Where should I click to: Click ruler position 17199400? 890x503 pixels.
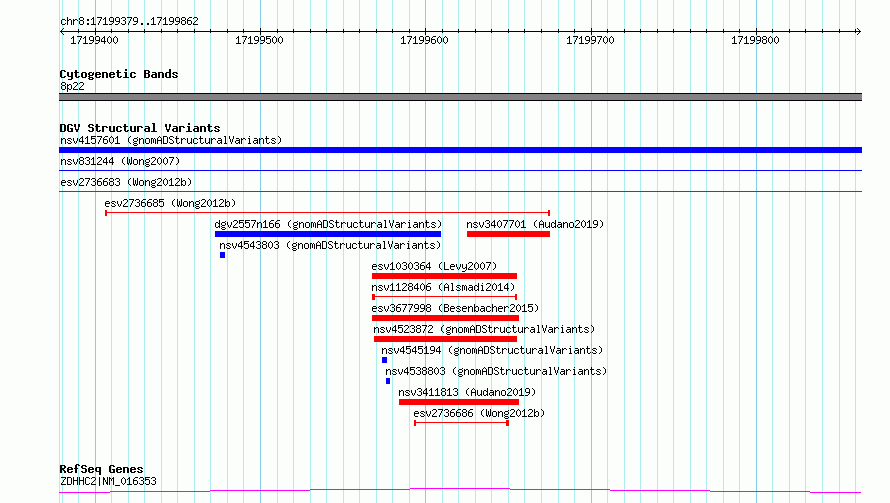point(94,40)
